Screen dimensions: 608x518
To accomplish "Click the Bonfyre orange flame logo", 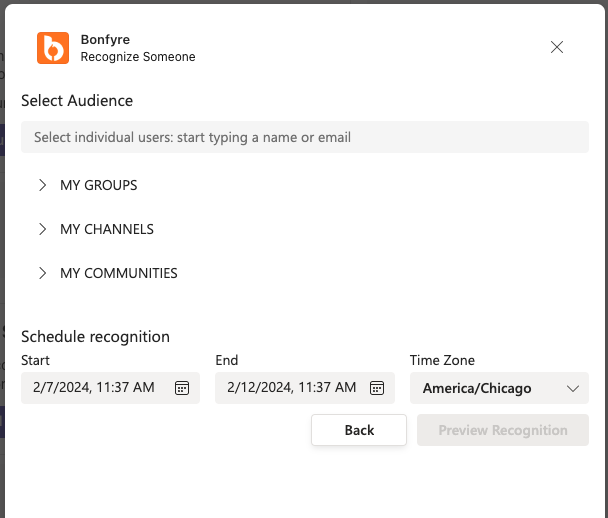I will (x=53, y=48).
